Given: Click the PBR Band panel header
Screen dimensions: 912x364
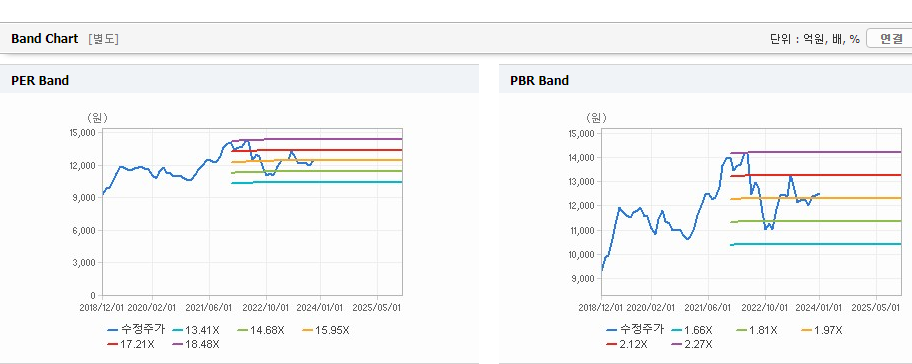Looking at the screenshot, I should point(706,81).
